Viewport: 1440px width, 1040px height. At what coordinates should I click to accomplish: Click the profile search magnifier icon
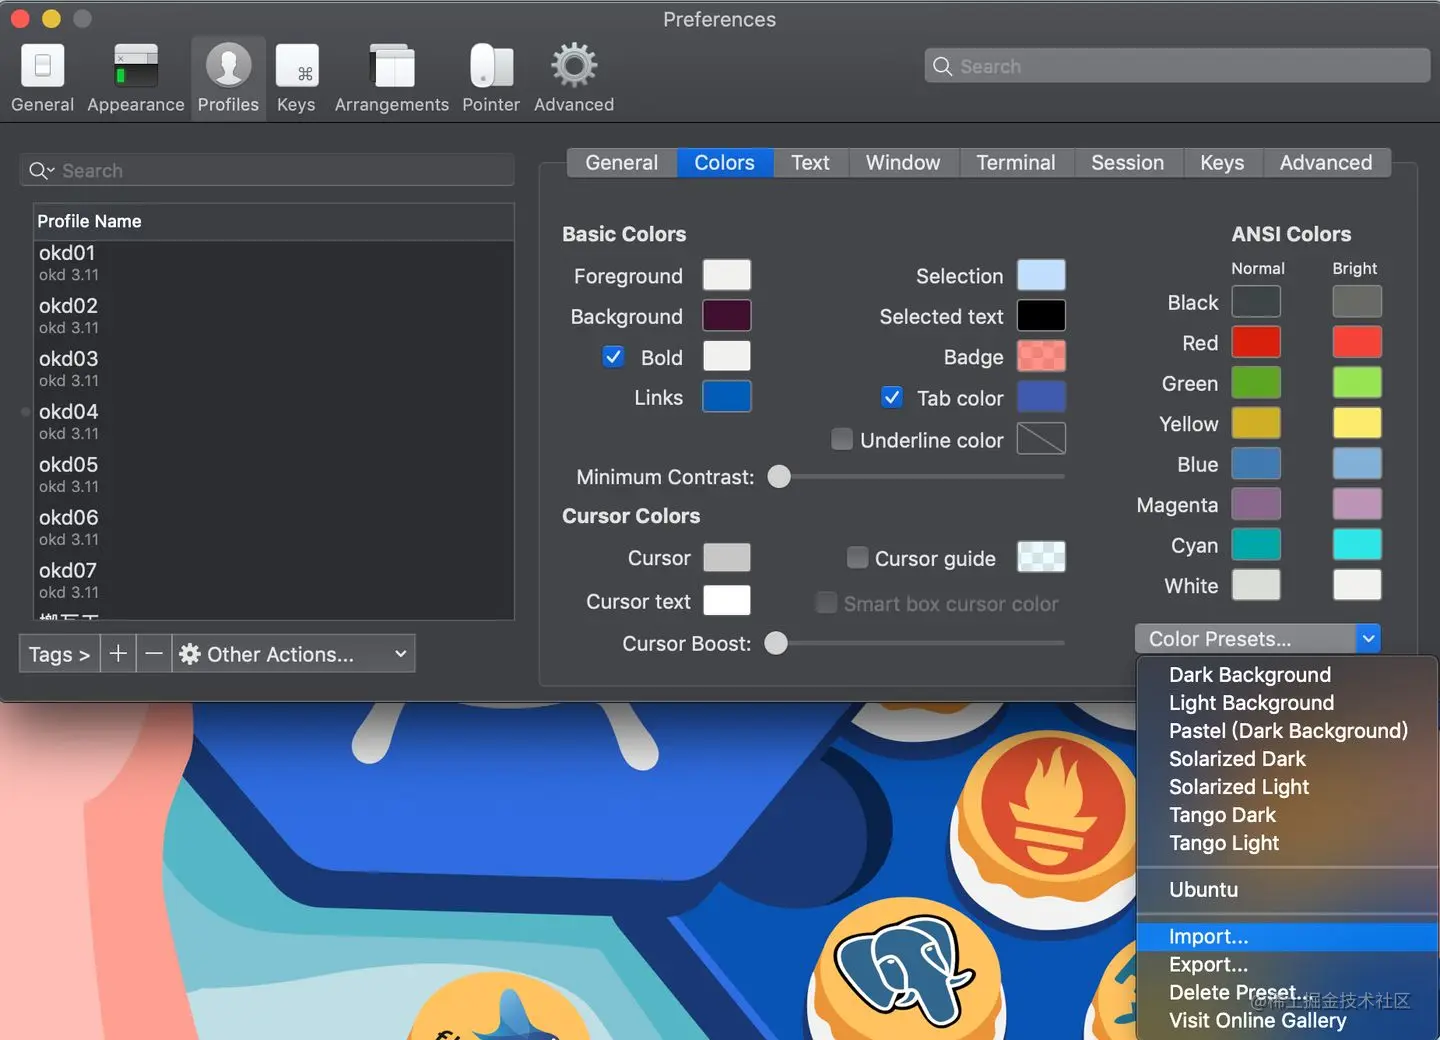(x=41, y=171)
